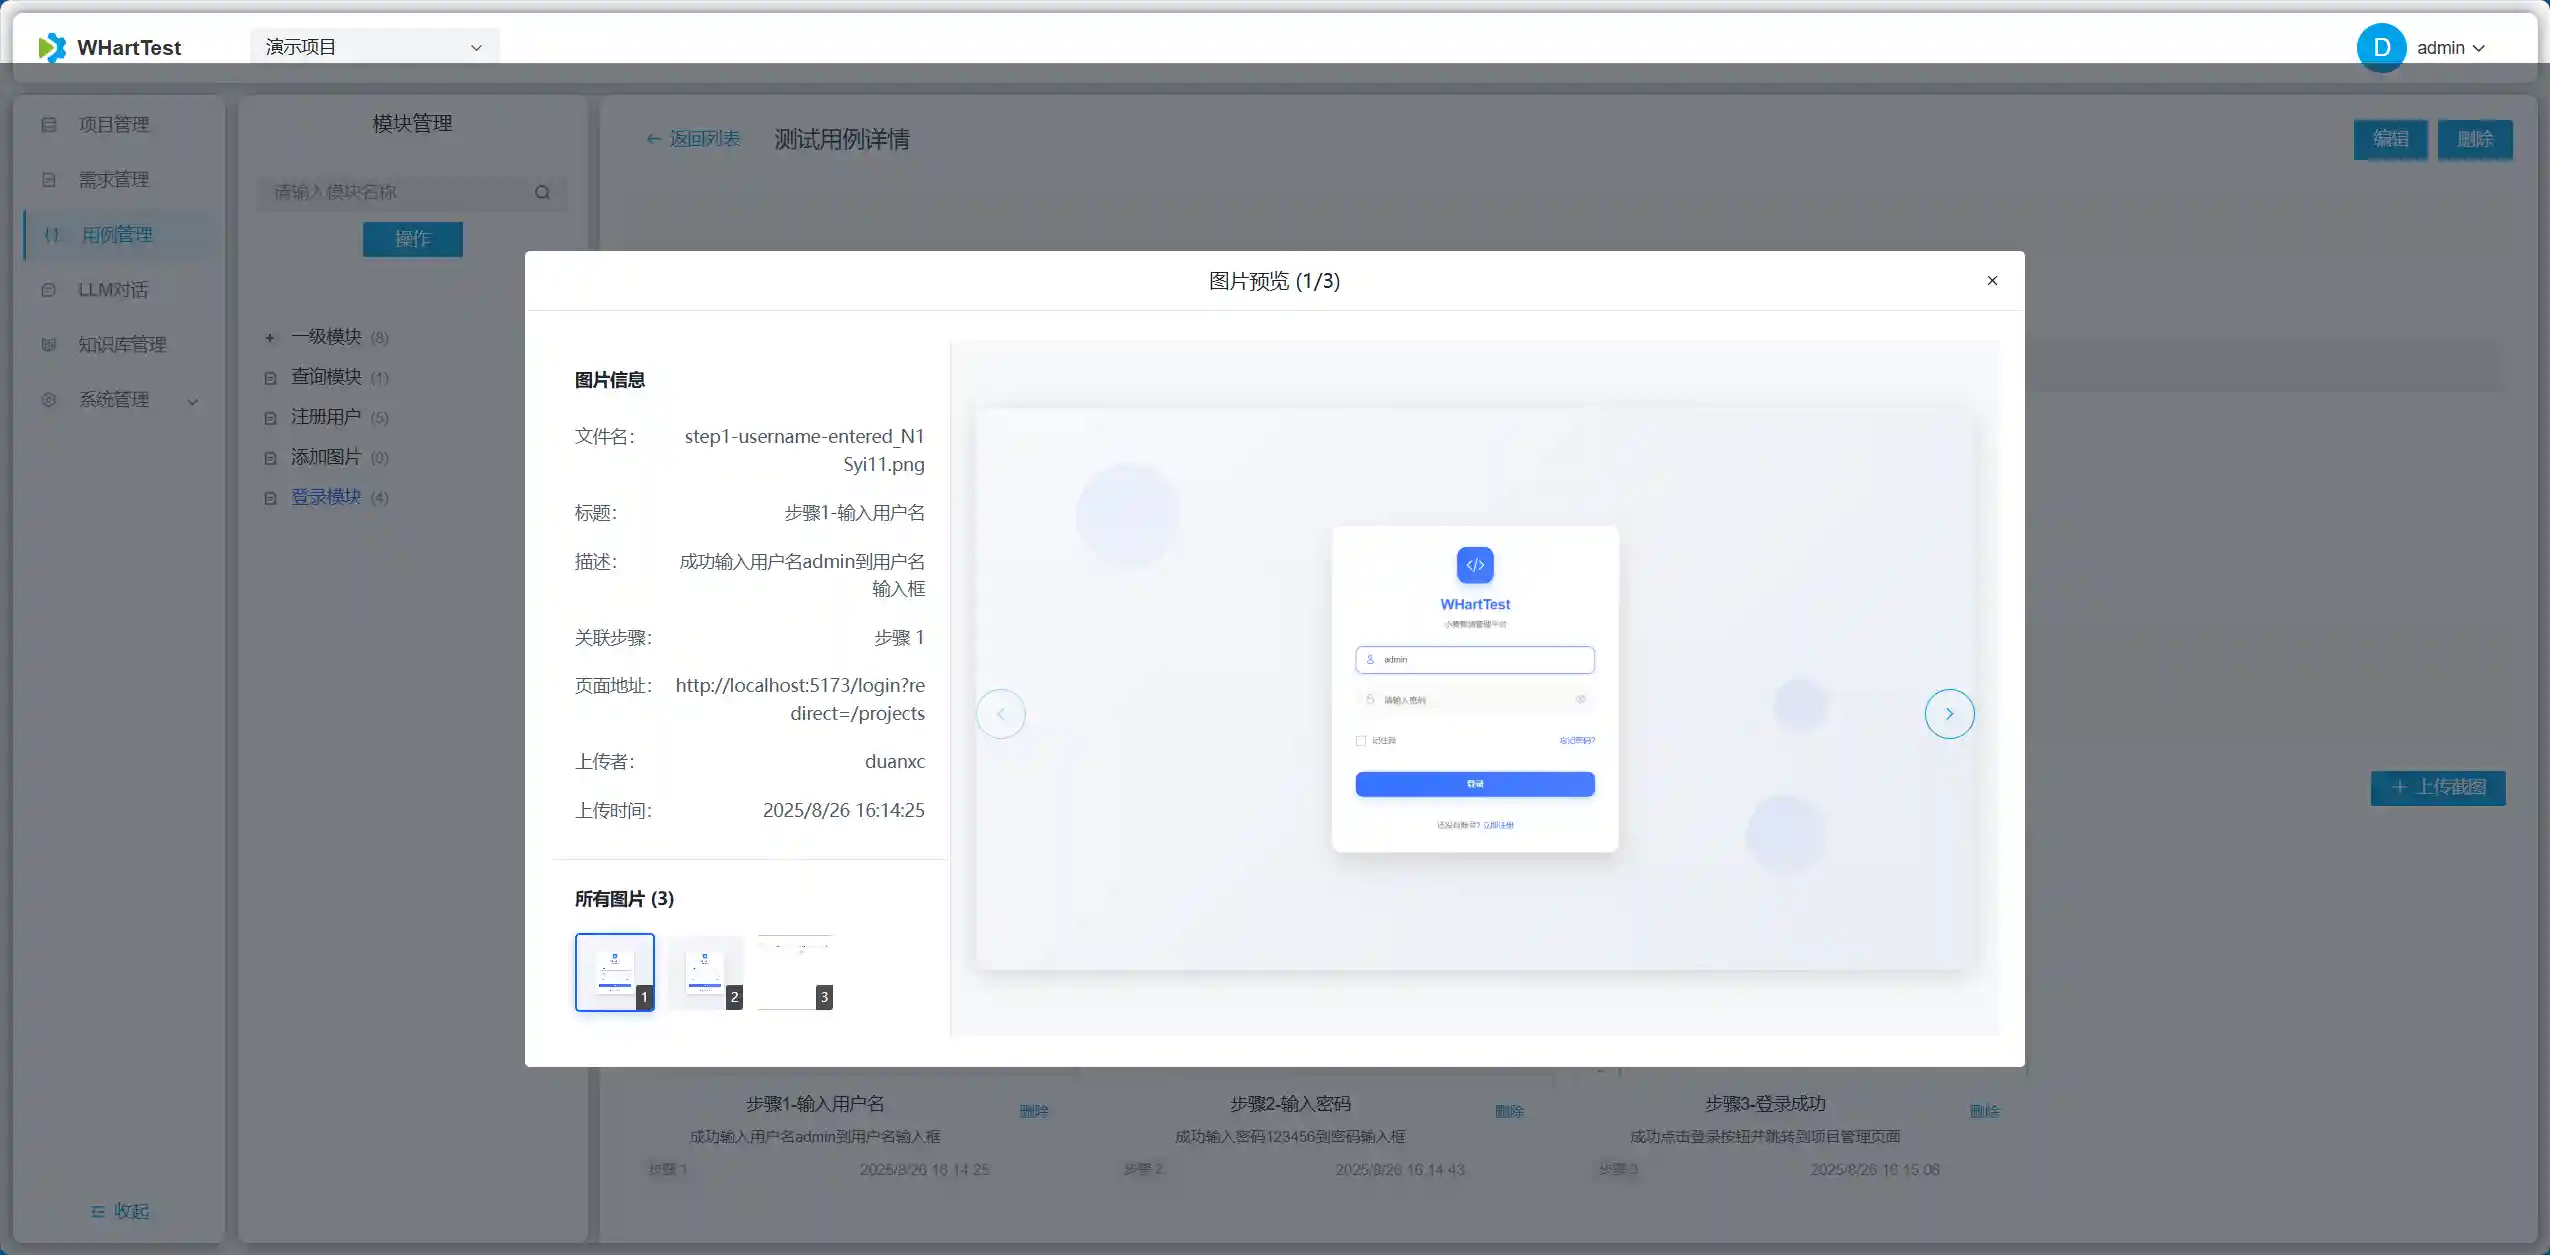
Task: Select thumbnail number 2 in all images
Action: click(705, 972)
